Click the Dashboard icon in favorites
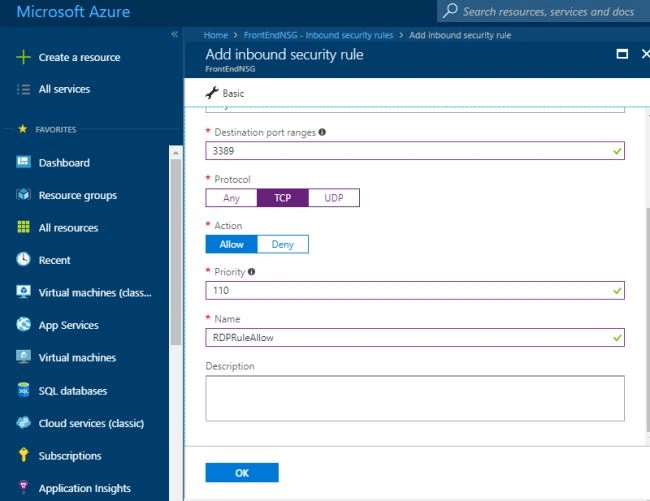The image size is (650, 501). point(23,162)
